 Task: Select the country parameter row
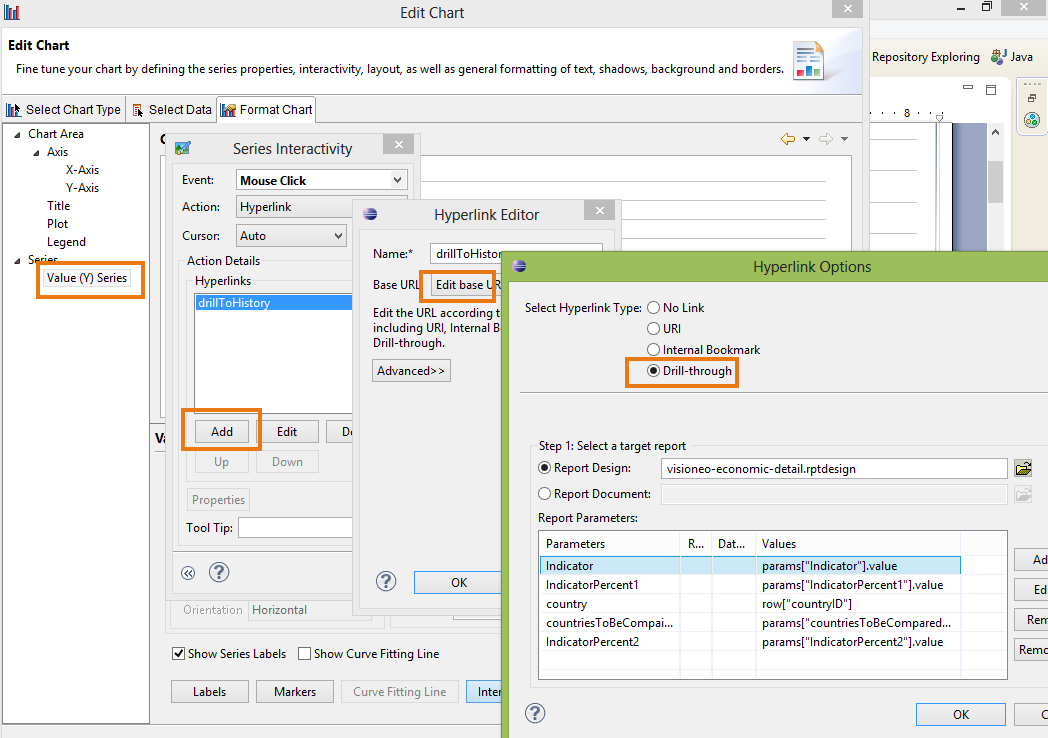tap(749, 604)
